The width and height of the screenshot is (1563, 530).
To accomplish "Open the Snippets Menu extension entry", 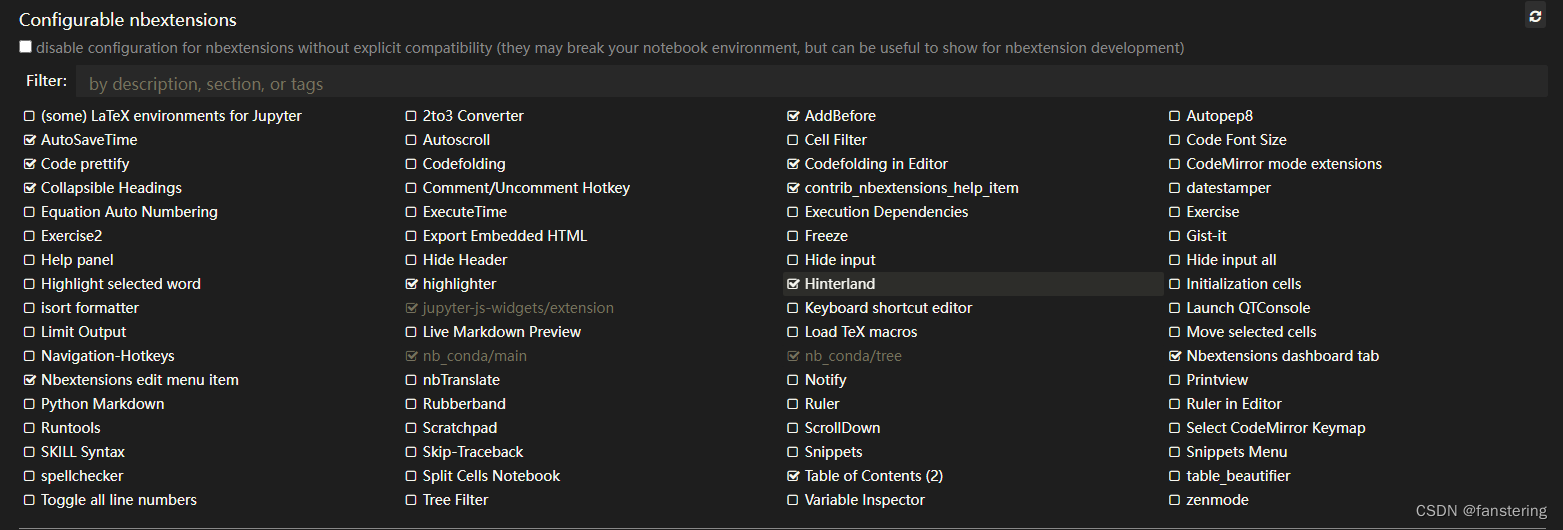I will pyautogui.click(x=1237, y=452).
